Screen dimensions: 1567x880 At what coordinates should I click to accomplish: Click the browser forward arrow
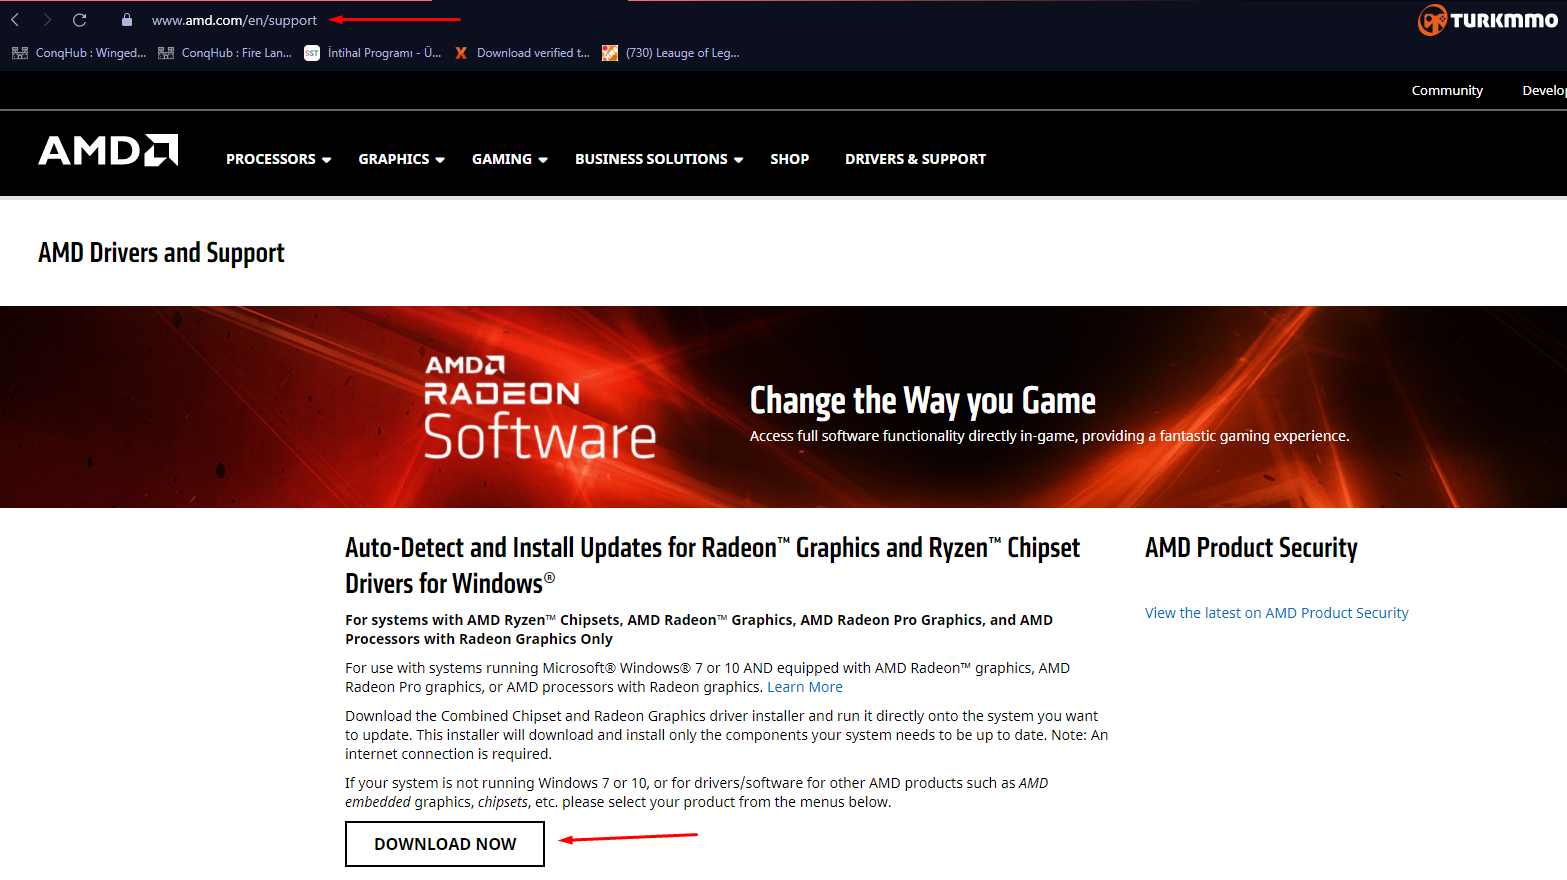coord(47,20)
